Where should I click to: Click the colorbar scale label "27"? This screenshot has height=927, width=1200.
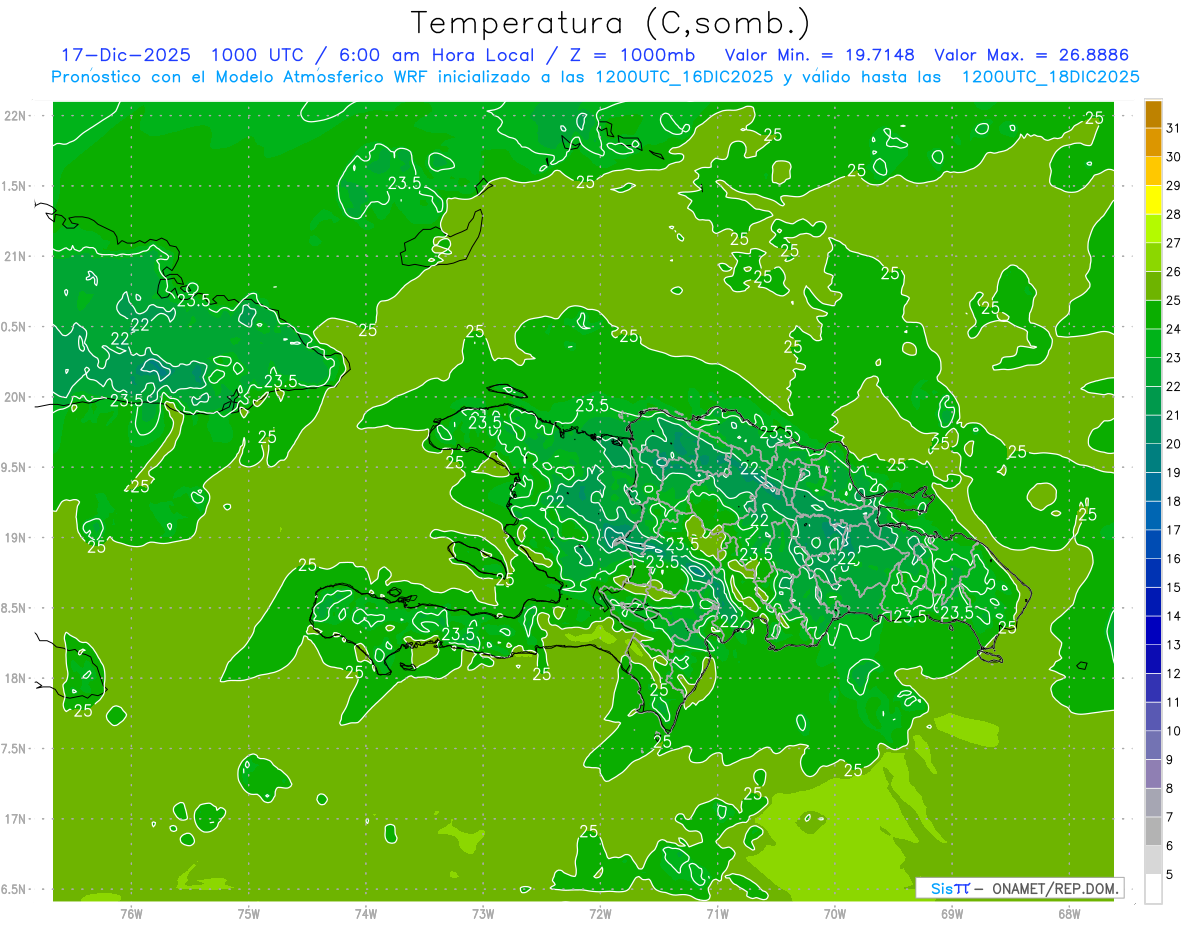[x=1174, y=243]
